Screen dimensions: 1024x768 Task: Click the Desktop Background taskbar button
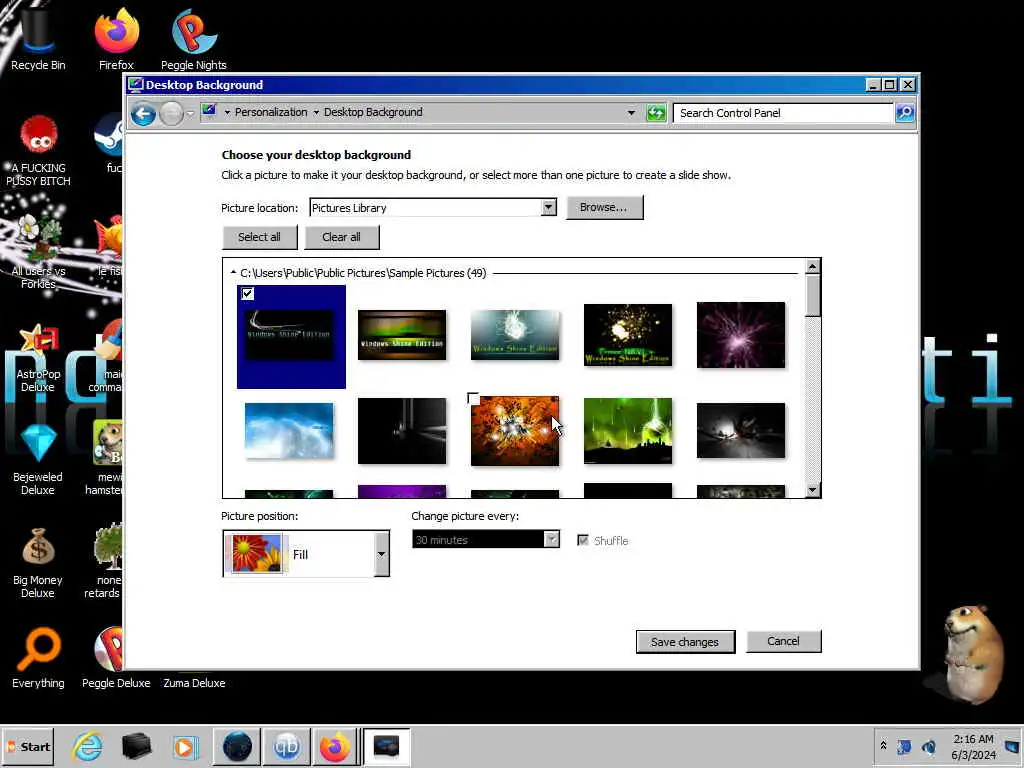pos(386,746)
